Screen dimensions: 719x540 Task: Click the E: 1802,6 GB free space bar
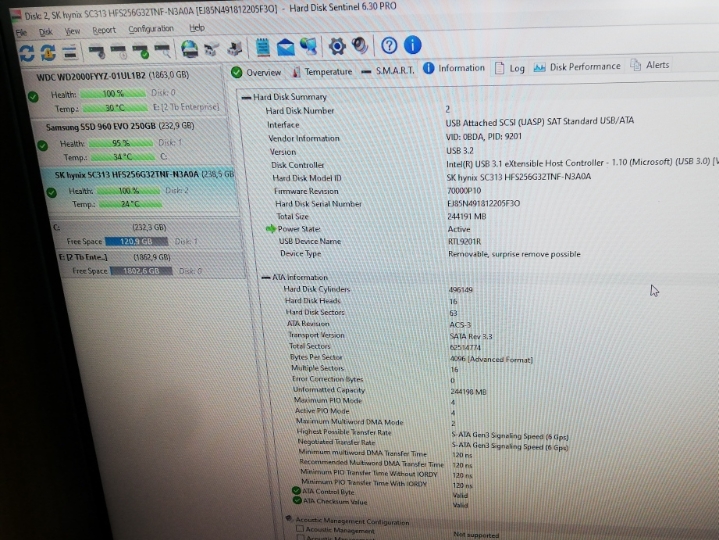(141, 271)
